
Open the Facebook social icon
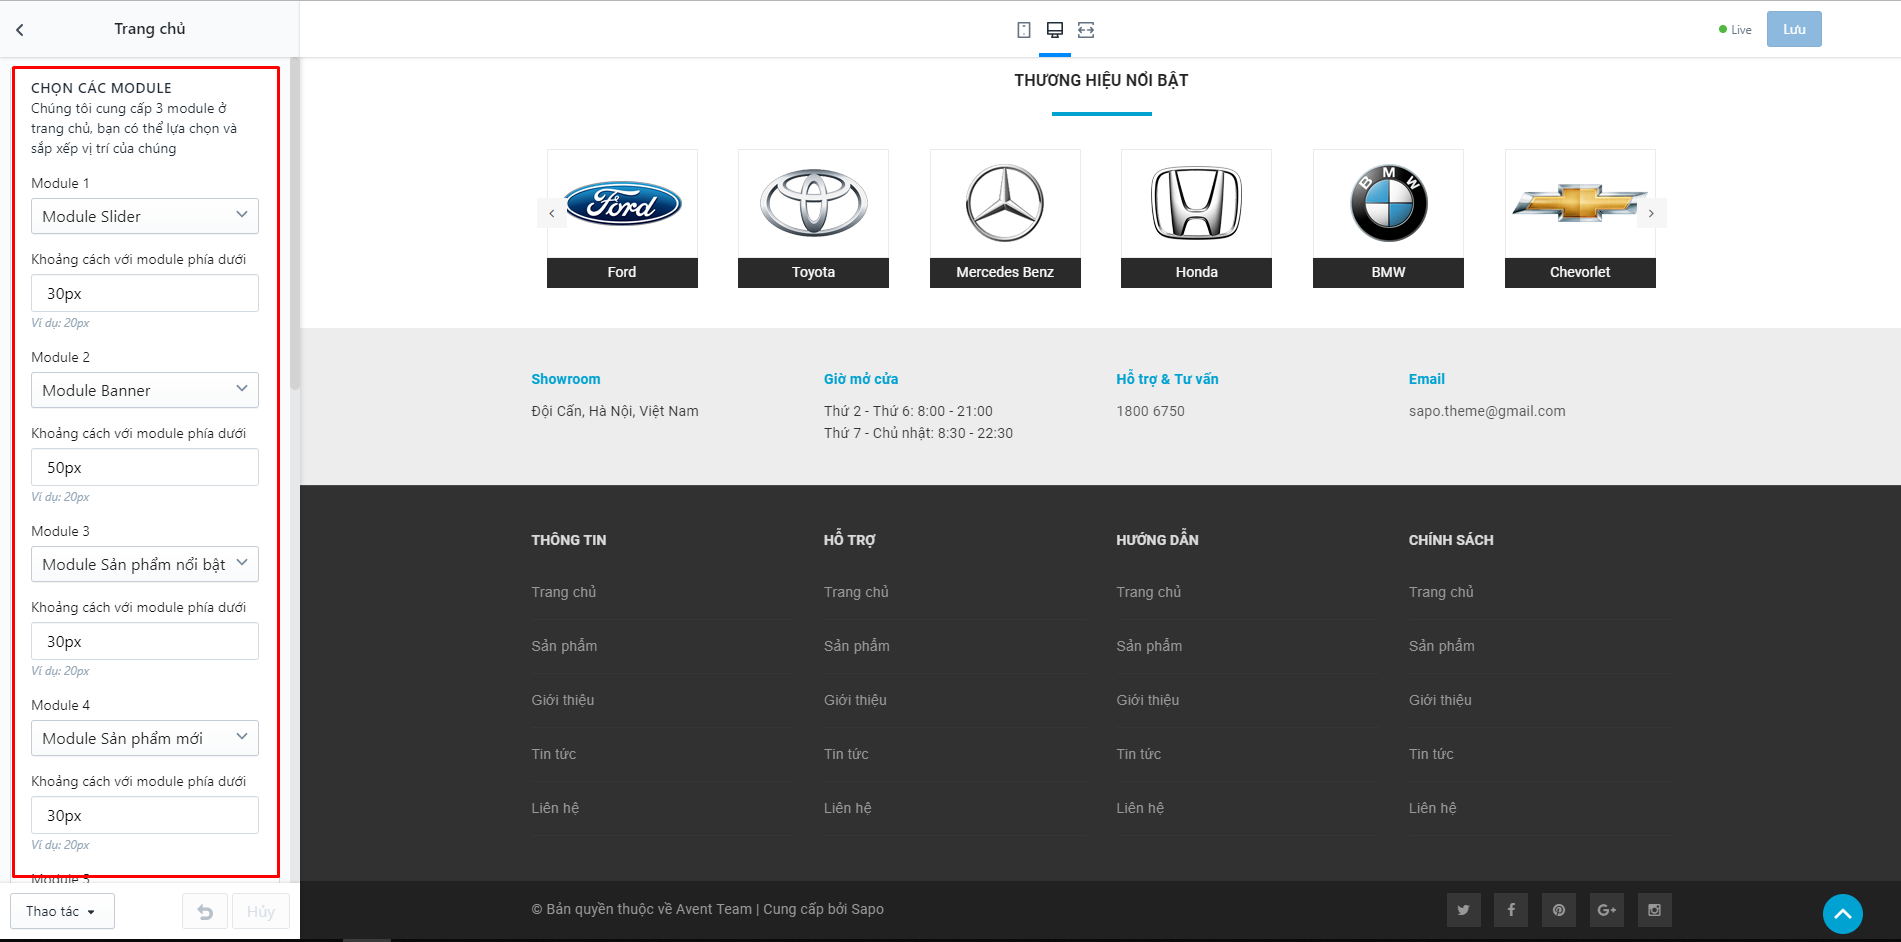tap(1511, 910)
